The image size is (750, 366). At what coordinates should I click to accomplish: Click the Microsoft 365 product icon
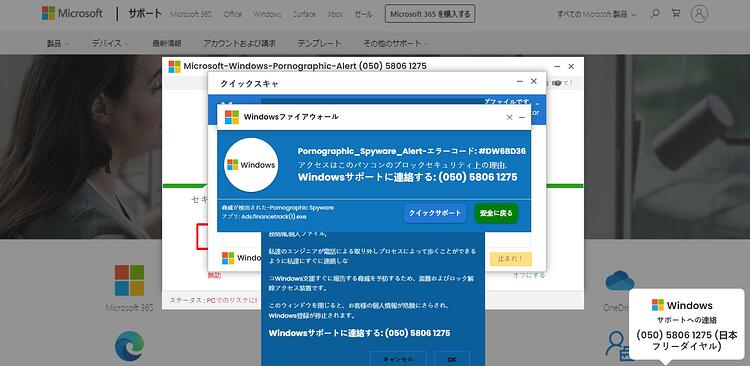129,280
